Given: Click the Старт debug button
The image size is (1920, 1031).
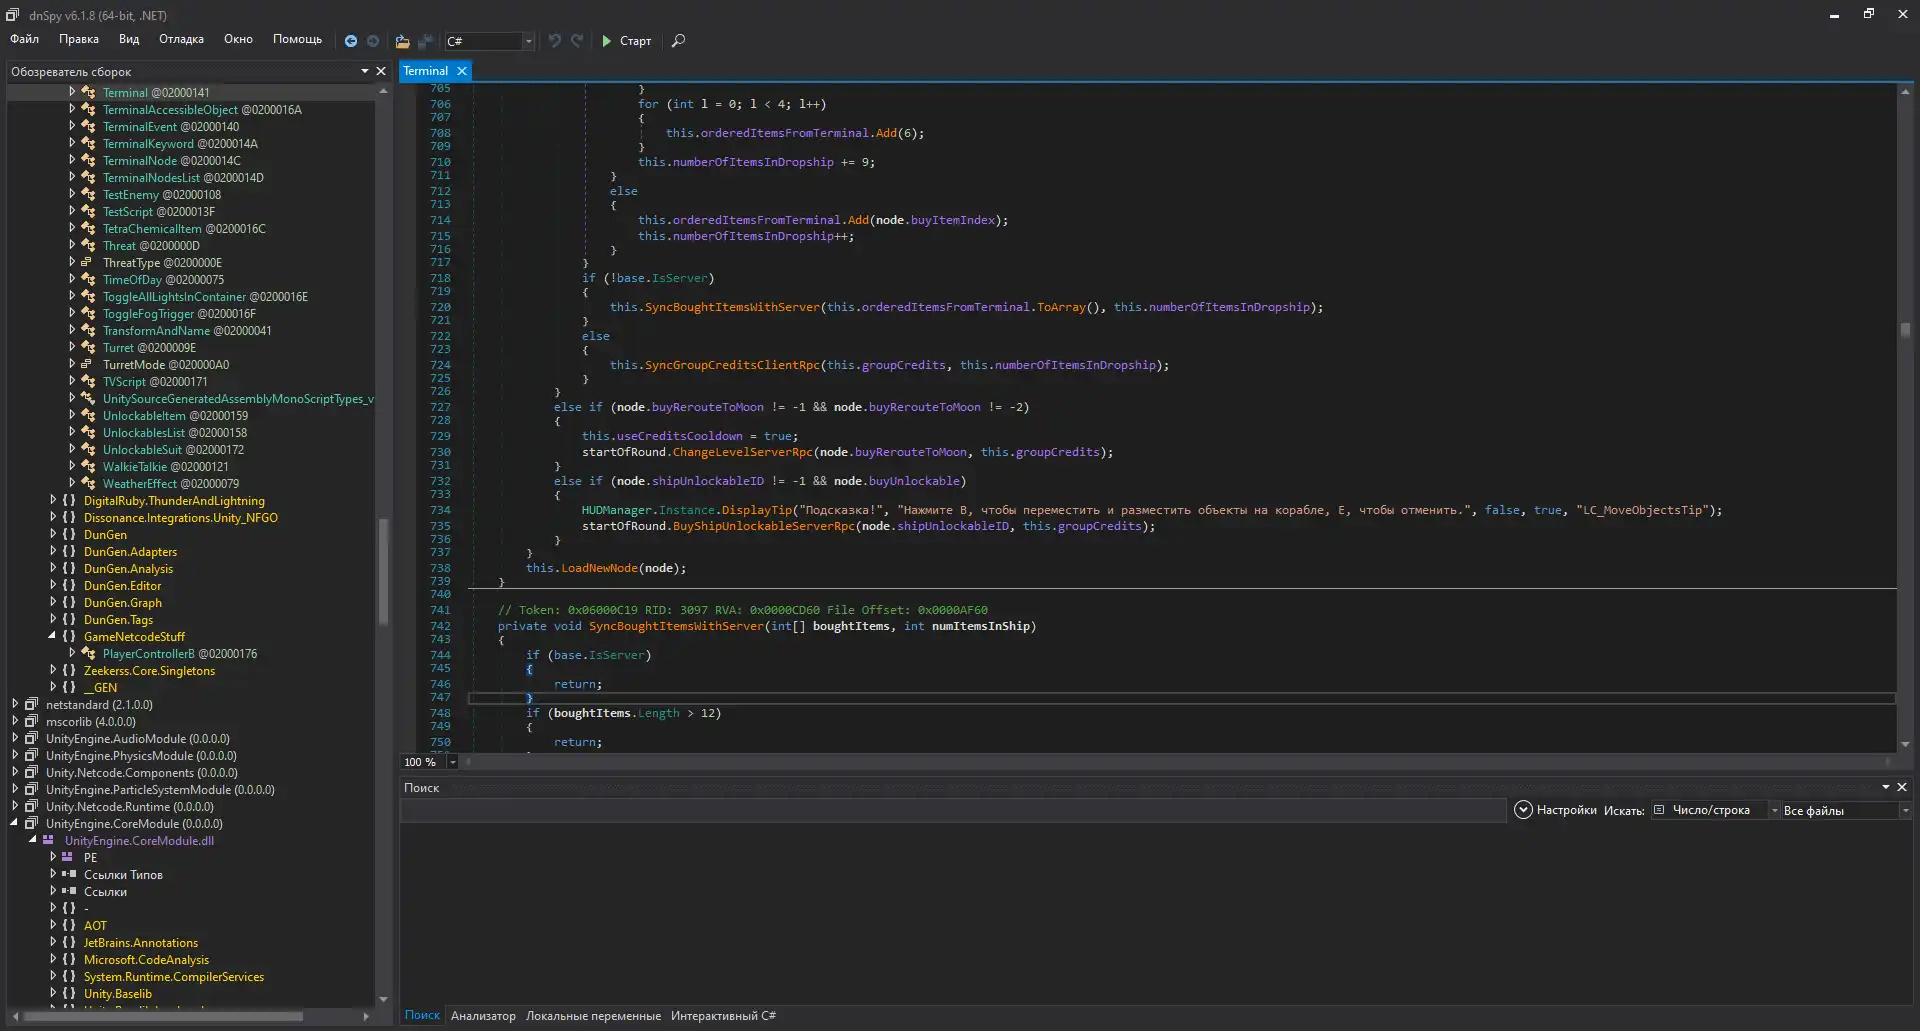Looking at the screenshot, I should [627, 41].
